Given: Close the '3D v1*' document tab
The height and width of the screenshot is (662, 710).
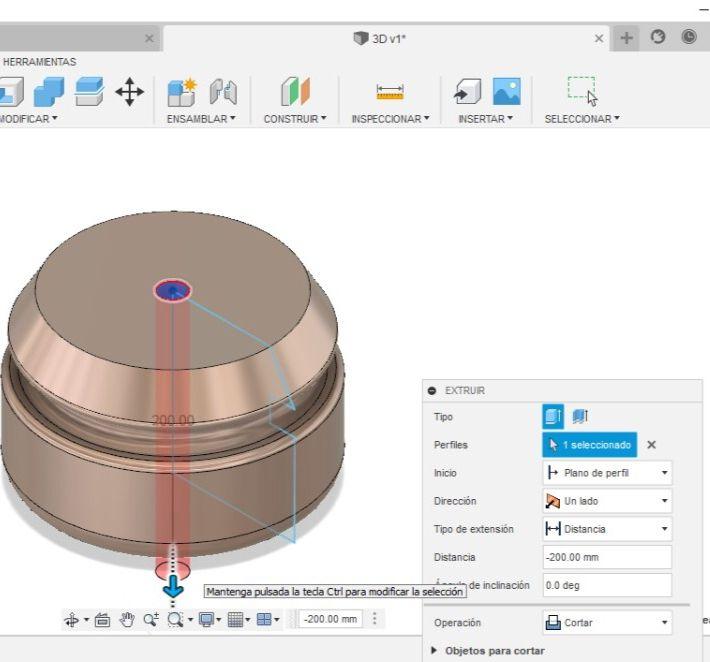Looking at the screenshot, I should tap(599, 38).
